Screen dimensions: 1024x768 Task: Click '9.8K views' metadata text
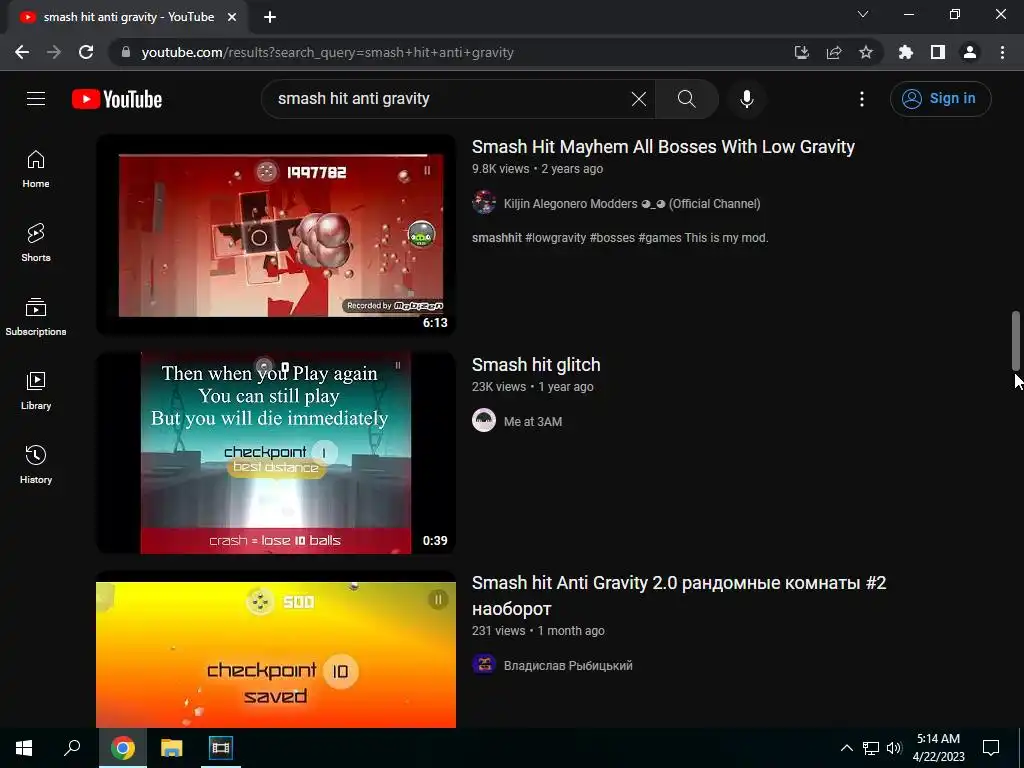500,168
